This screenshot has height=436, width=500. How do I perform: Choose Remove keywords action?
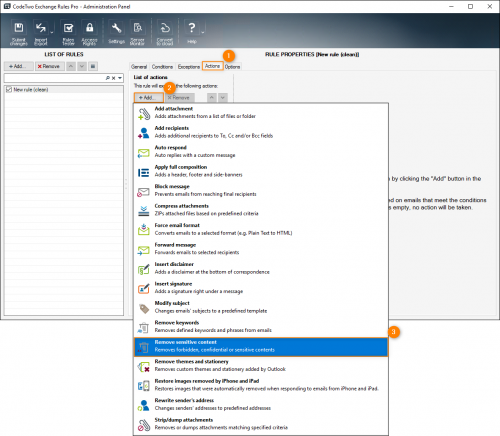coord(261,327)
